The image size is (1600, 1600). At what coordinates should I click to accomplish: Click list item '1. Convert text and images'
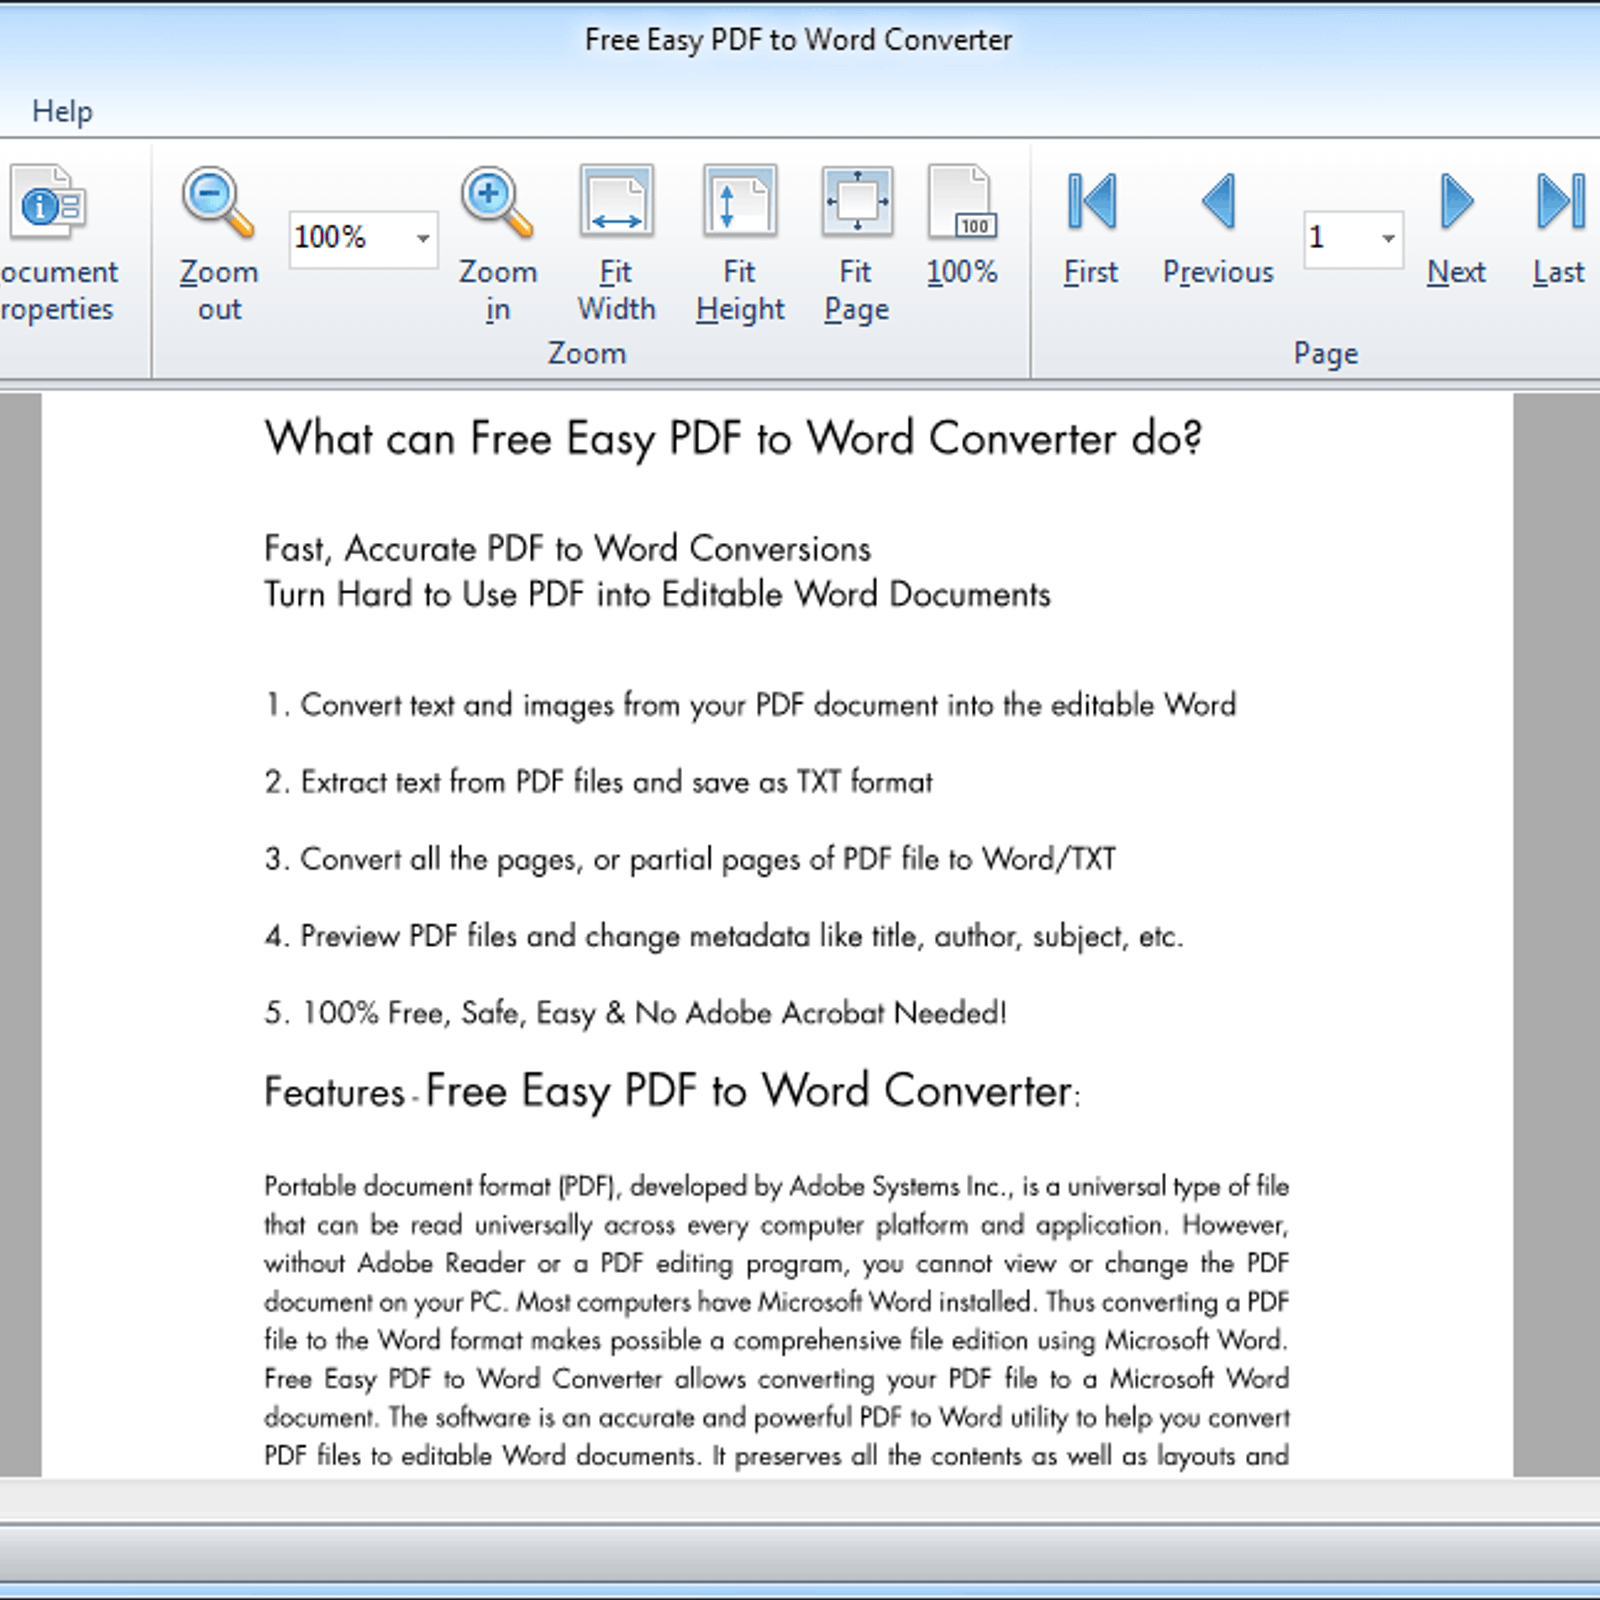point(750,705)
